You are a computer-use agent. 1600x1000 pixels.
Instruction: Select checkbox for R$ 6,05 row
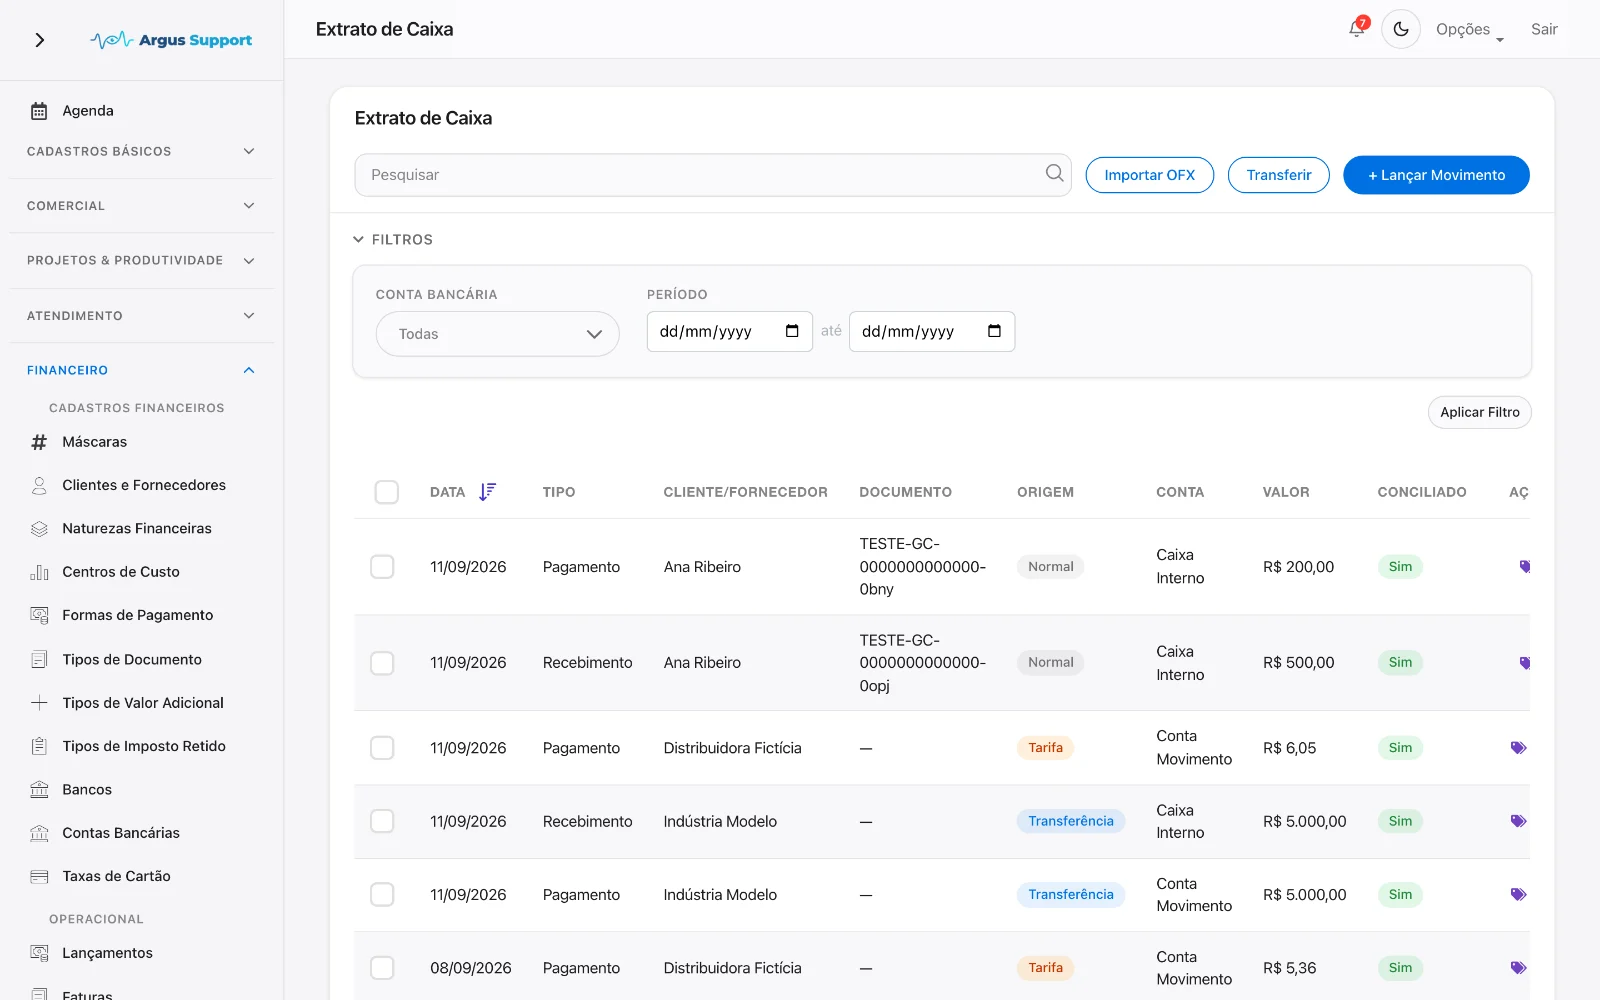382,748
